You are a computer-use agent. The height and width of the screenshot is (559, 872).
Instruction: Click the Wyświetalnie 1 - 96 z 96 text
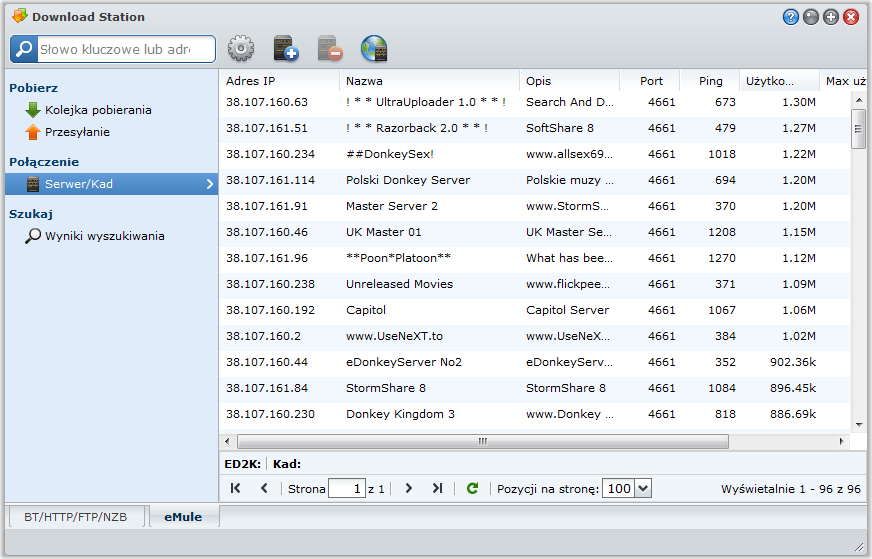coord(791,489)
